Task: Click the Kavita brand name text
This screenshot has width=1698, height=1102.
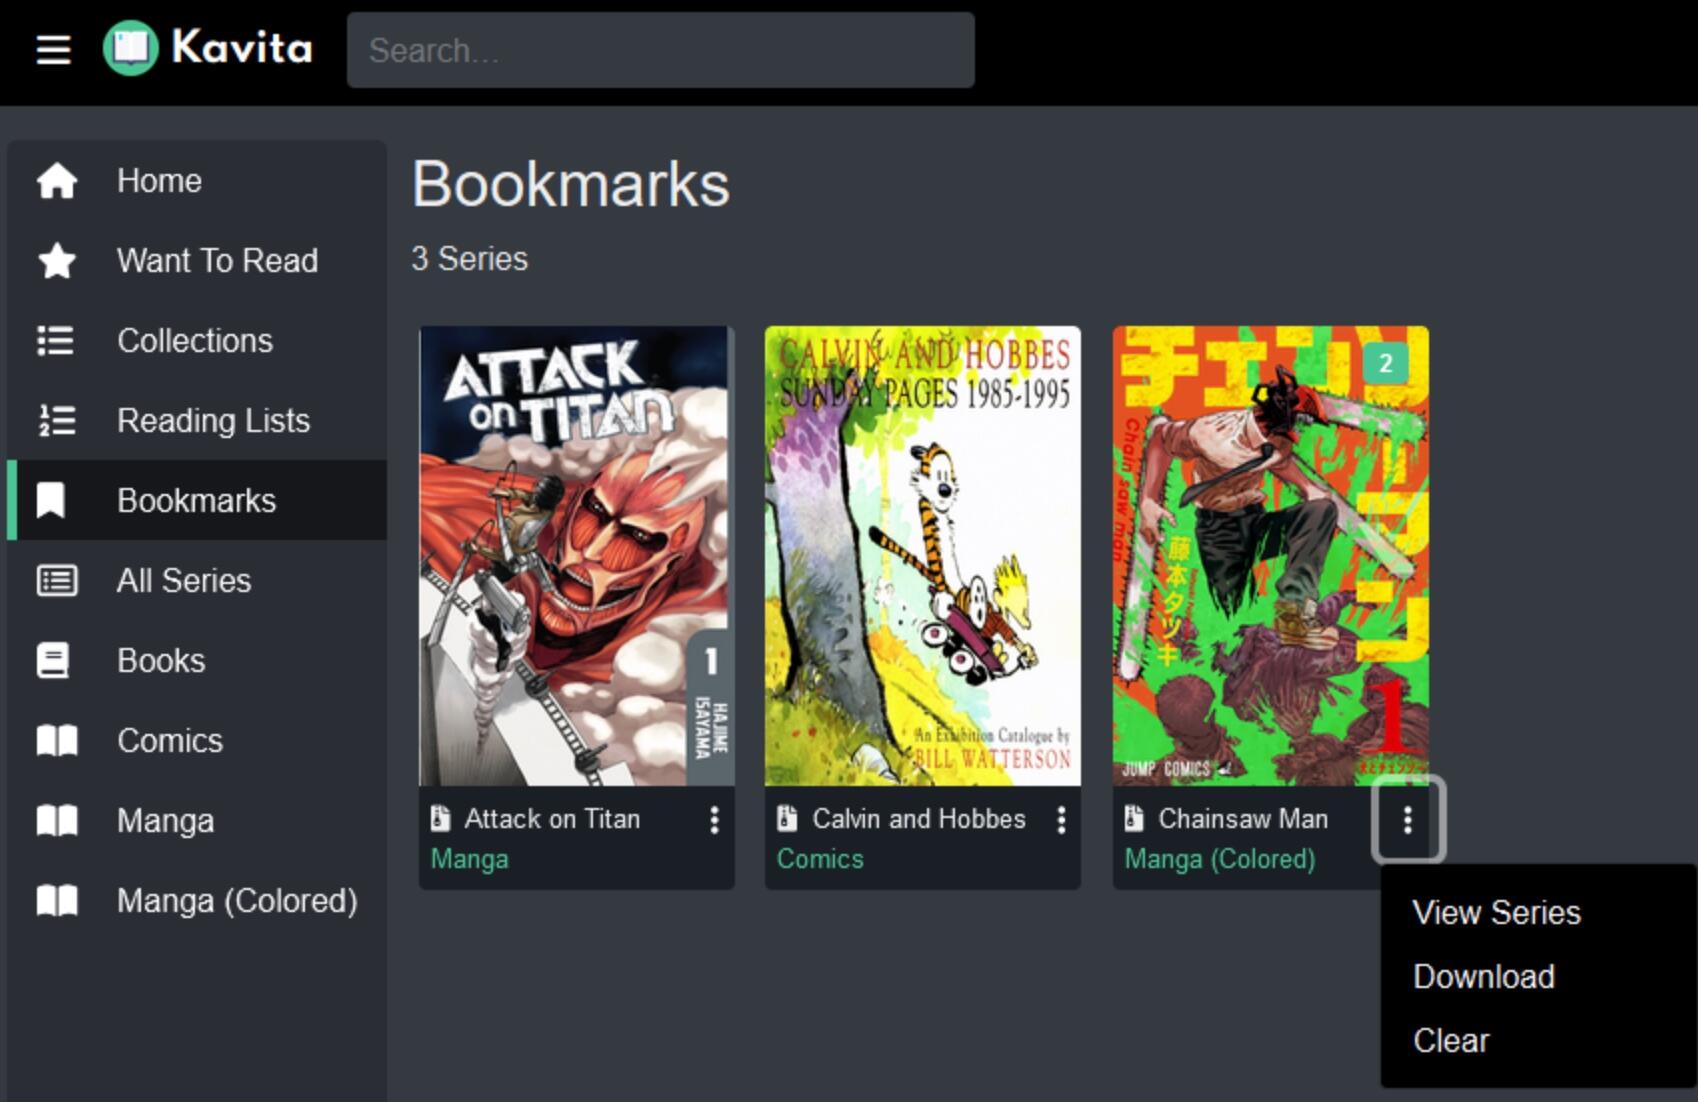Action: coord(242,47)
